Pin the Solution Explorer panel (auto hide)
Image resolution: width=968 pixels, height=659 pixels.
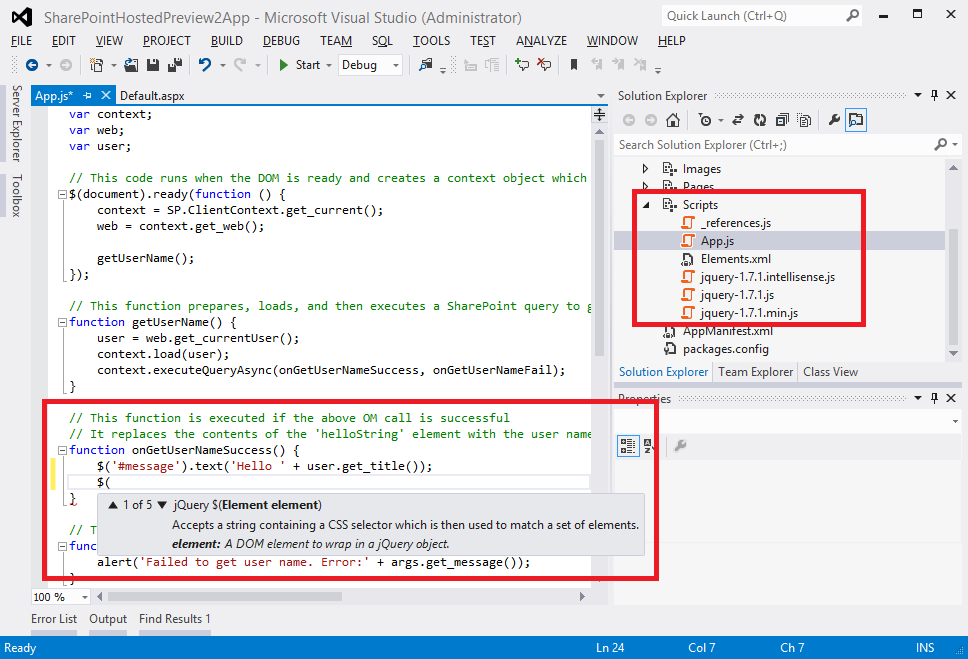pos(934,95)
